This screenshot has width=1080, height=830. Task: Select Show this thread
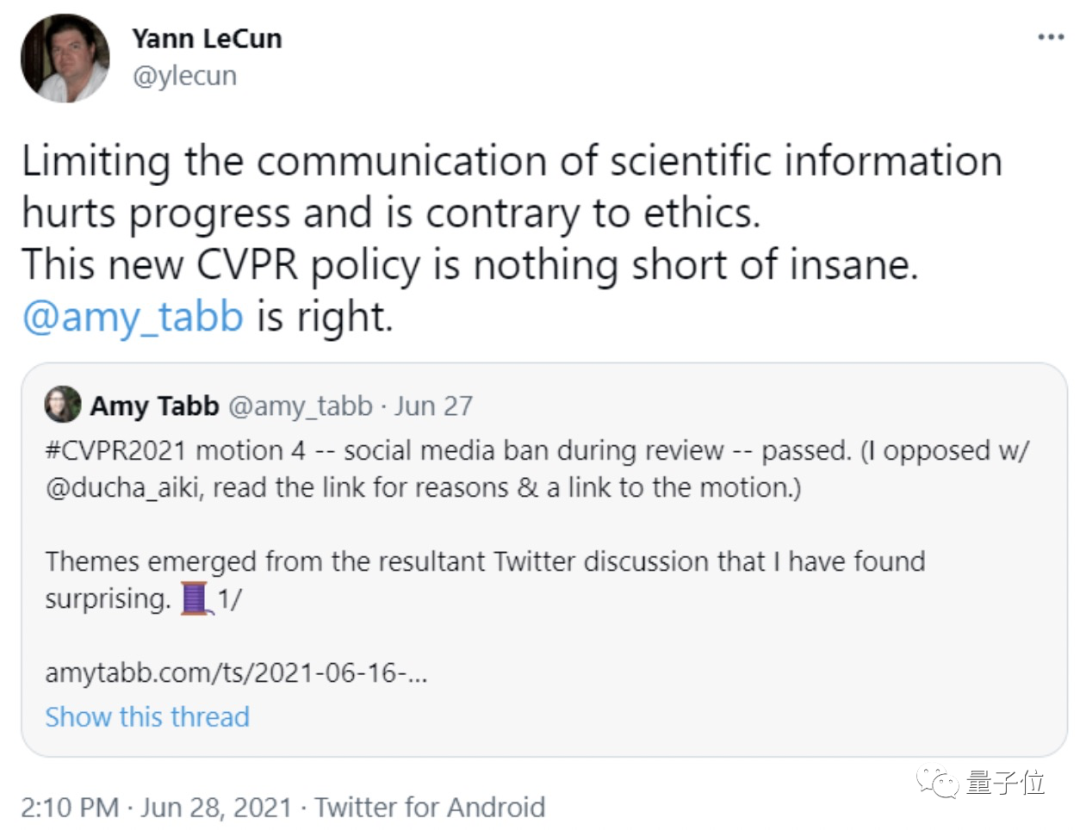(147, 717)
